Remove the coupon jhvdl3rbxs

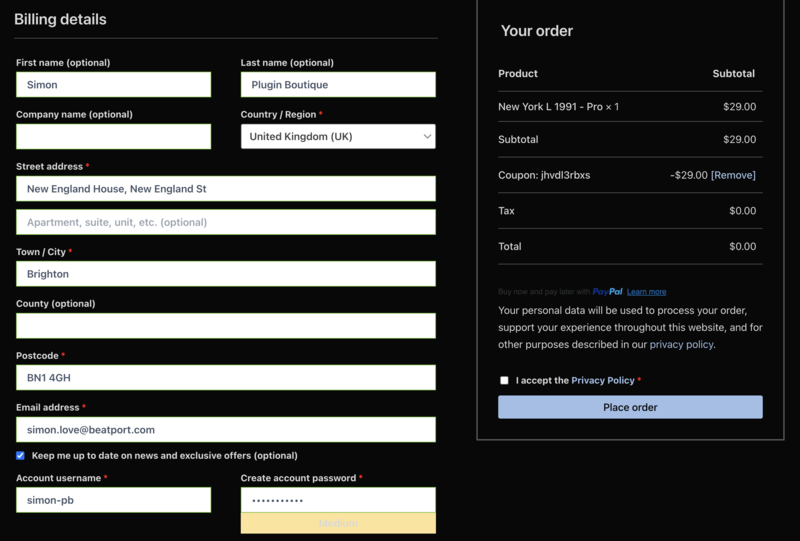[733, 175]
